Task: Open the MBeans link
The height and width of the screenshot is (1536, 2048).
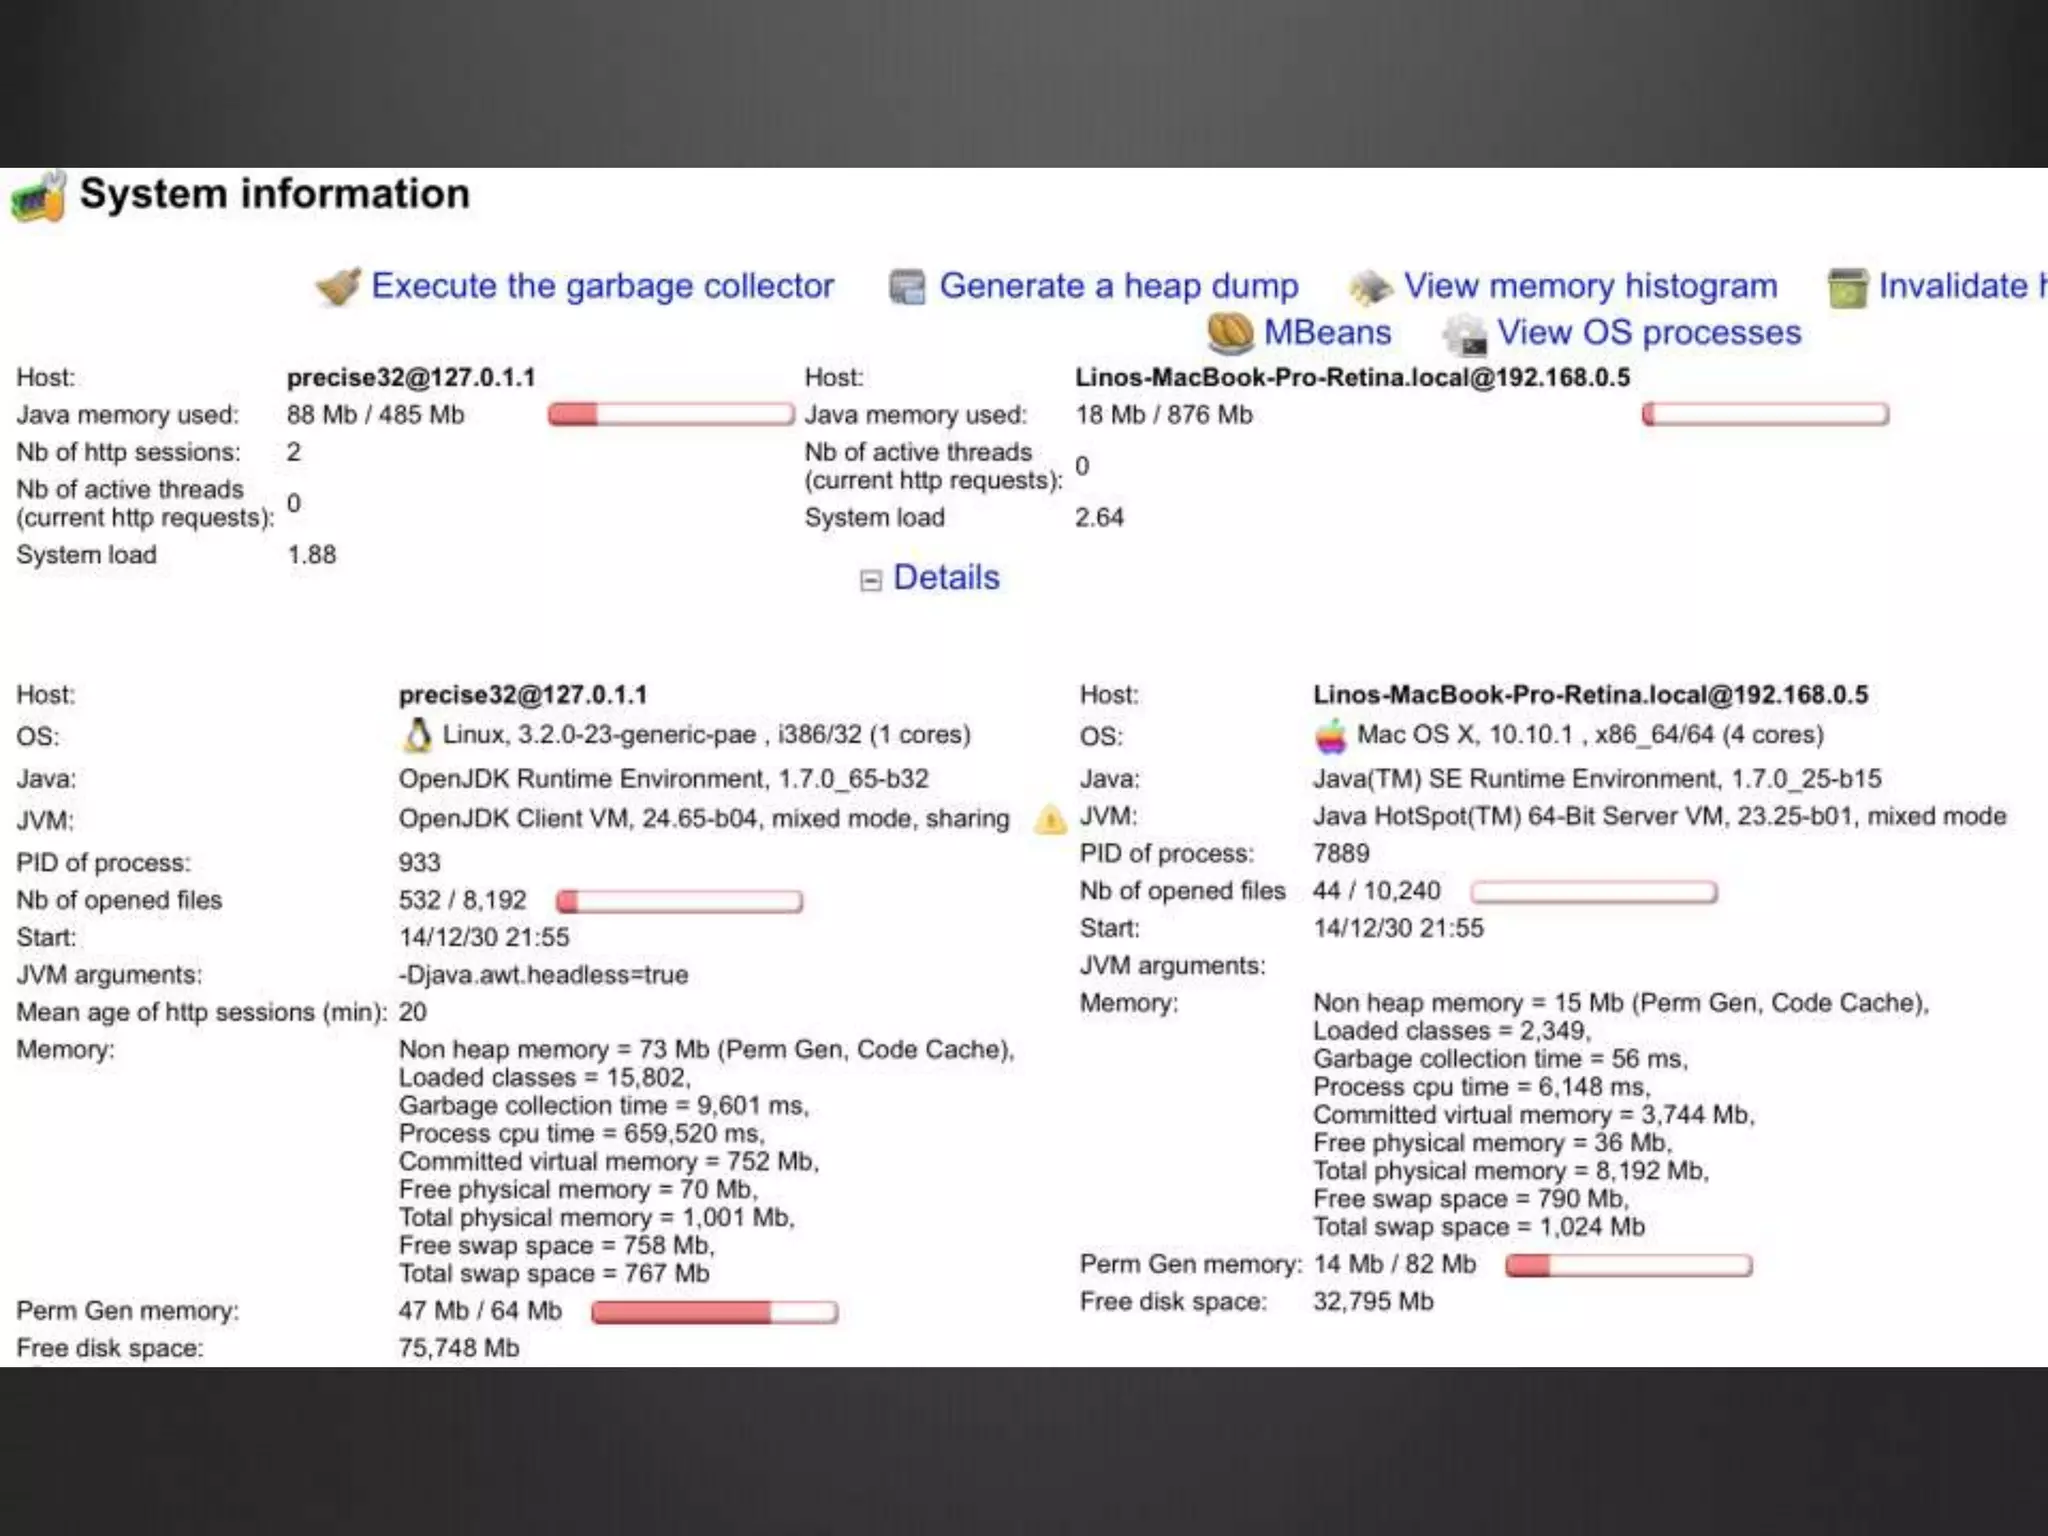Action: click(x=1327, y=332)
